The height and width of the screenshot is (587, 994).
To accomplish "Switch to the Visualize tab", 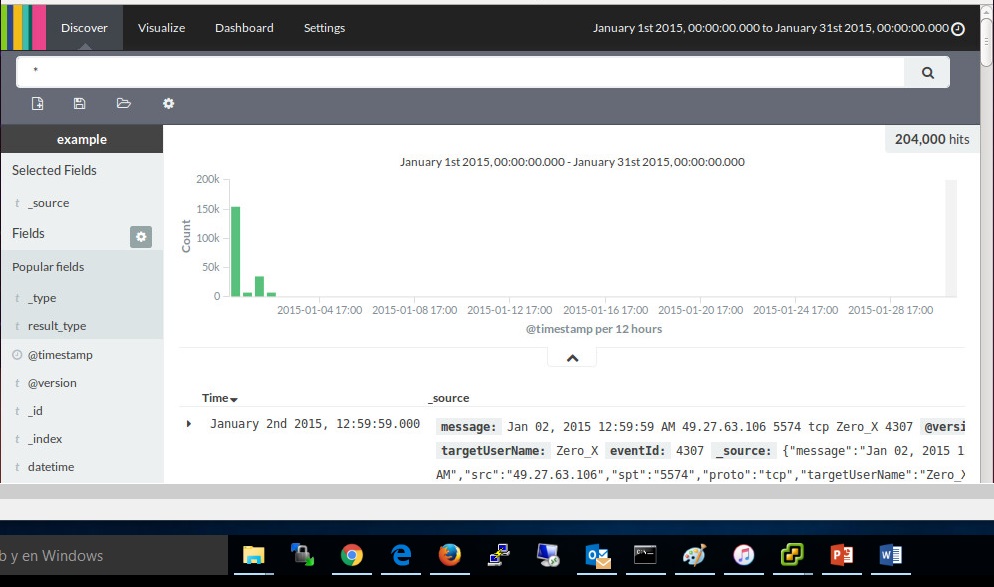I will tap(161, 28).
